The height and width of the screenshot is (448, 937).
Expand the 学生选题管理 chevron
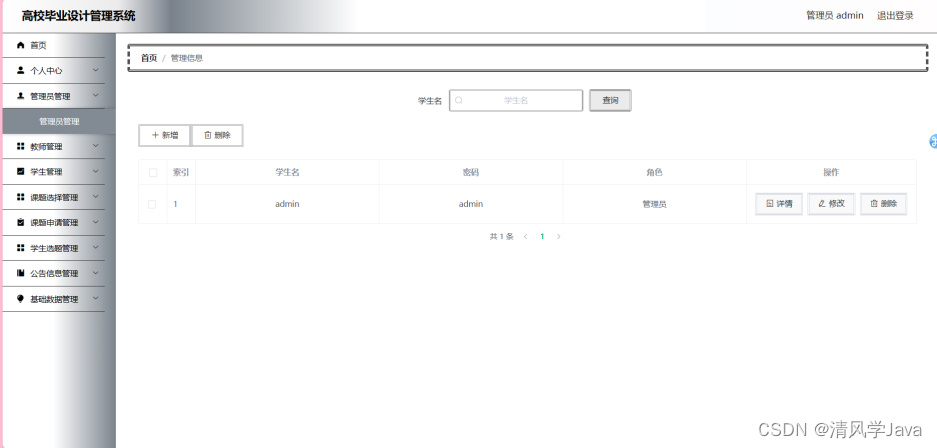[x=96, y=248]
